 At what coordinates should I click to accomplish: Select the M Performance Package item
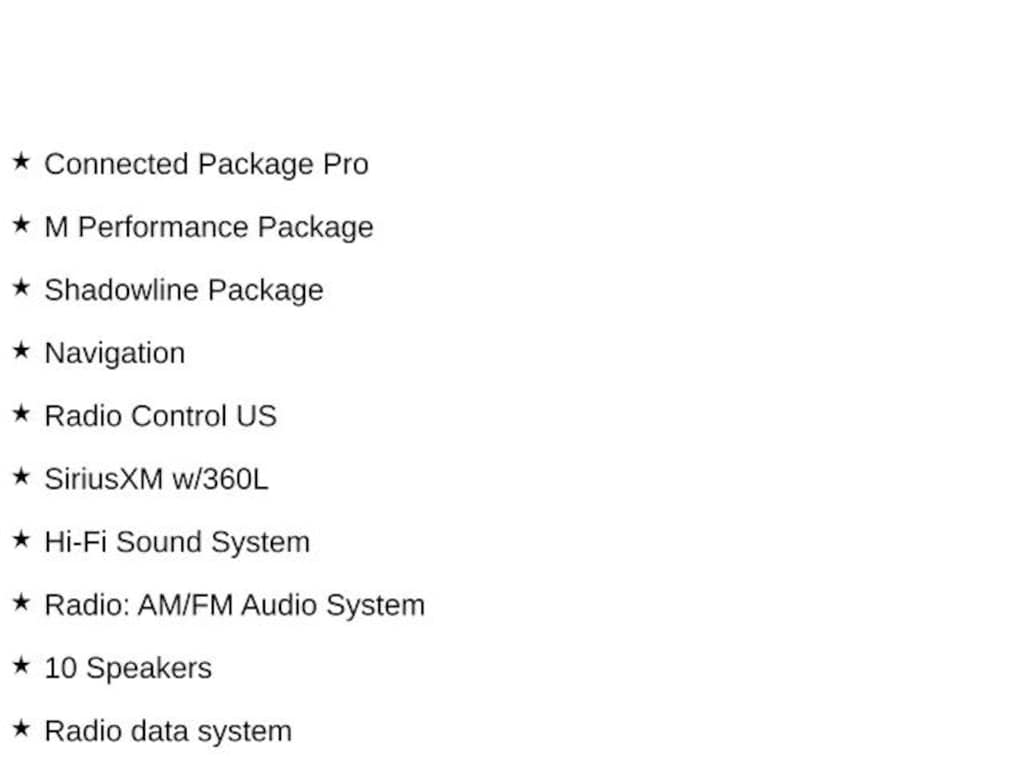click(x=209, y=228)
